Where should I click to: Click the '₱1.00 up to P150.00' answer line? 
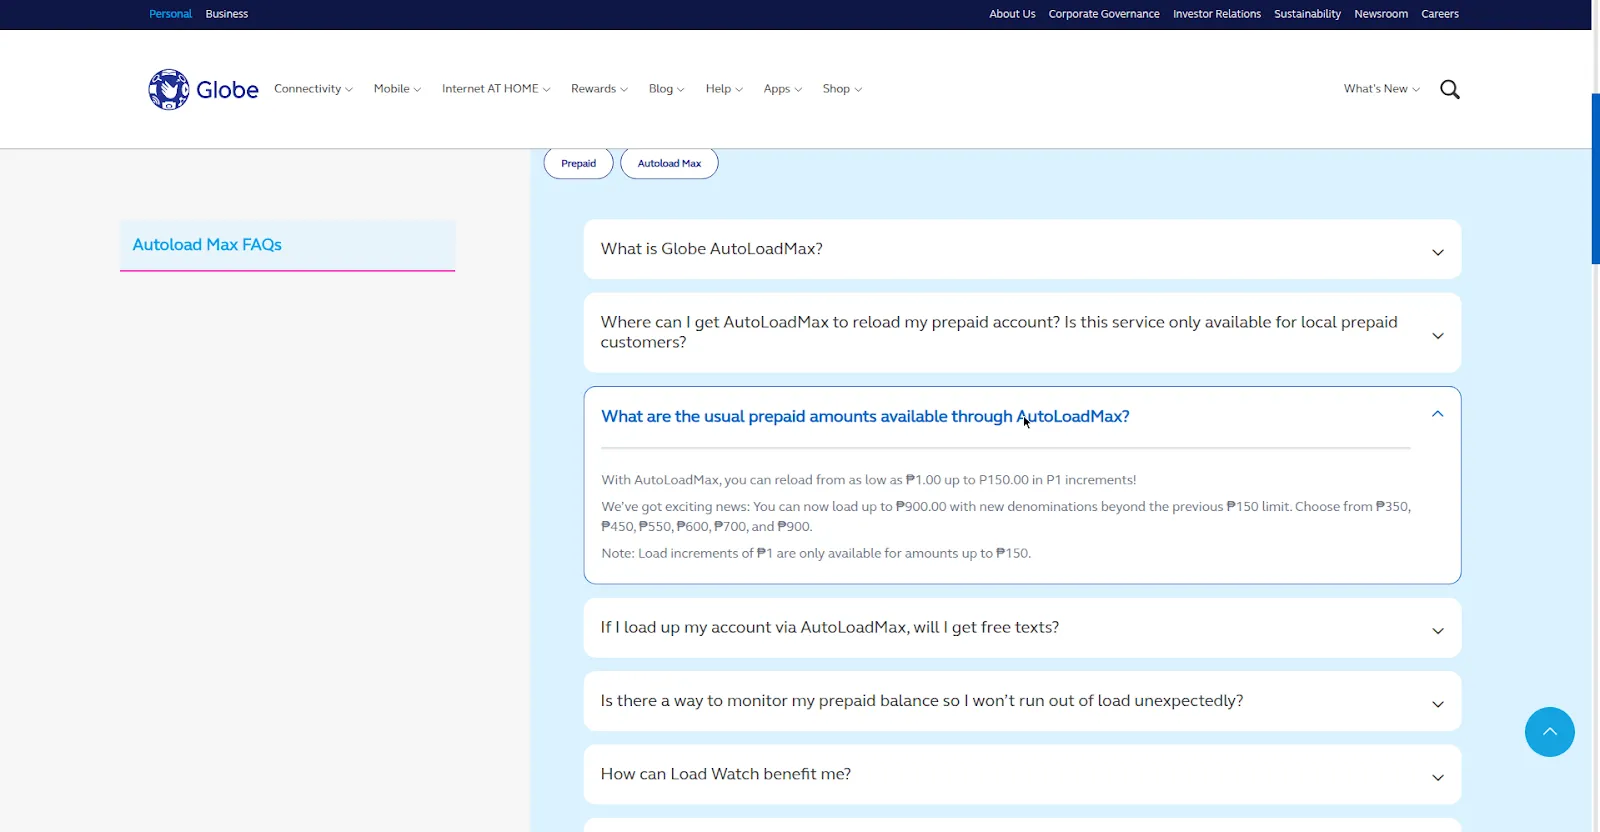coord(868,480)
